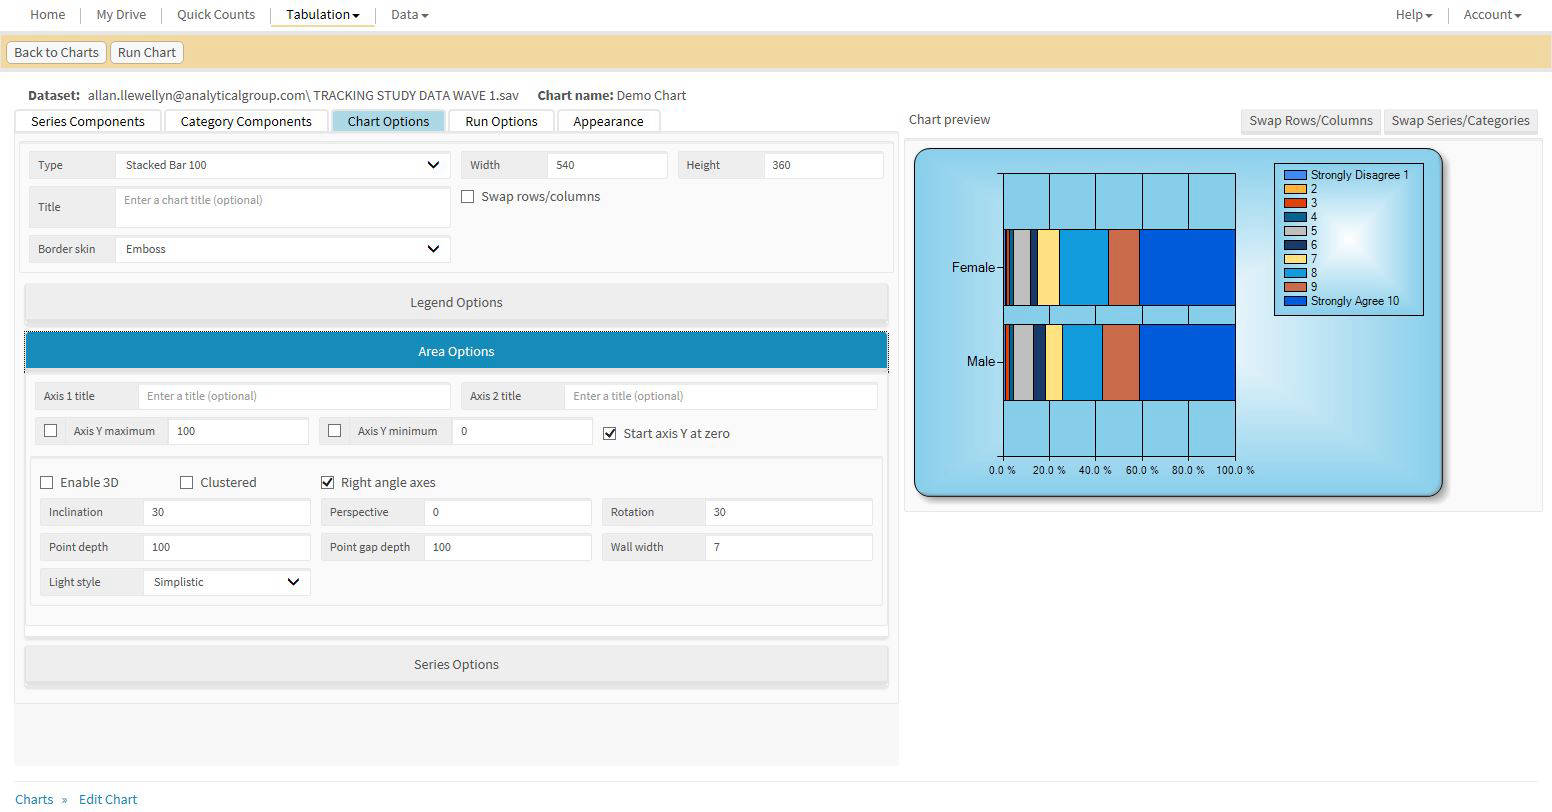Viewport: 1552px width, 812px height.
Task: Toggle the Clustered checkbox
Action: (186, 482)
